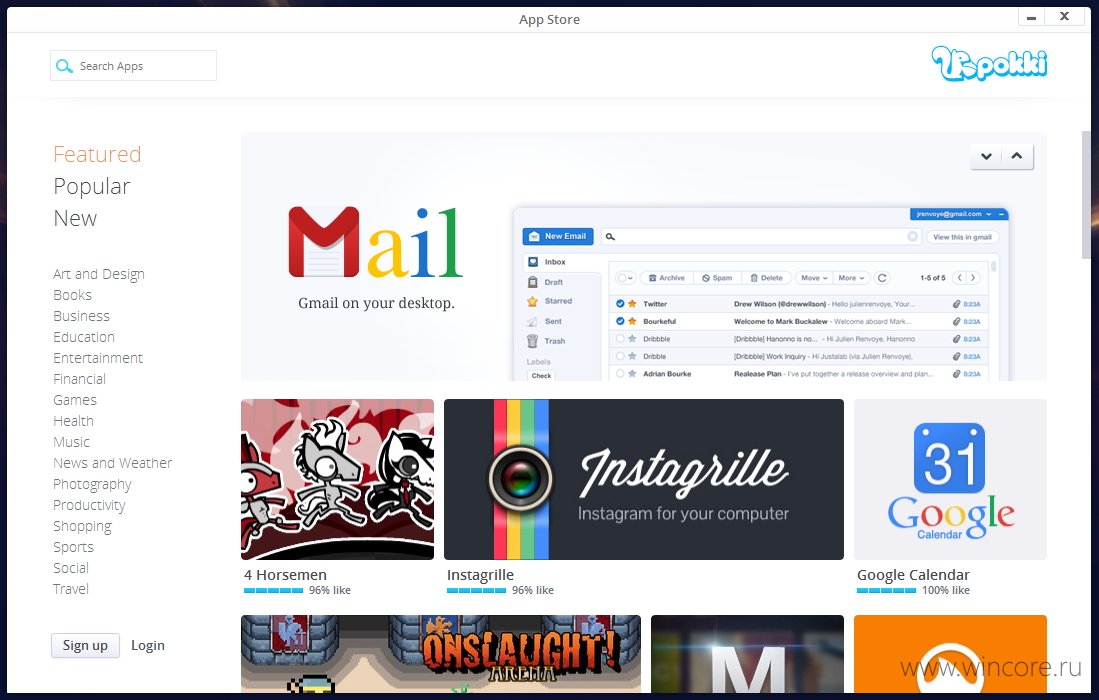The width and height of the screenshot is (1099, 700).
Task: Minimize the App Store window
Action: point(1031,17)
